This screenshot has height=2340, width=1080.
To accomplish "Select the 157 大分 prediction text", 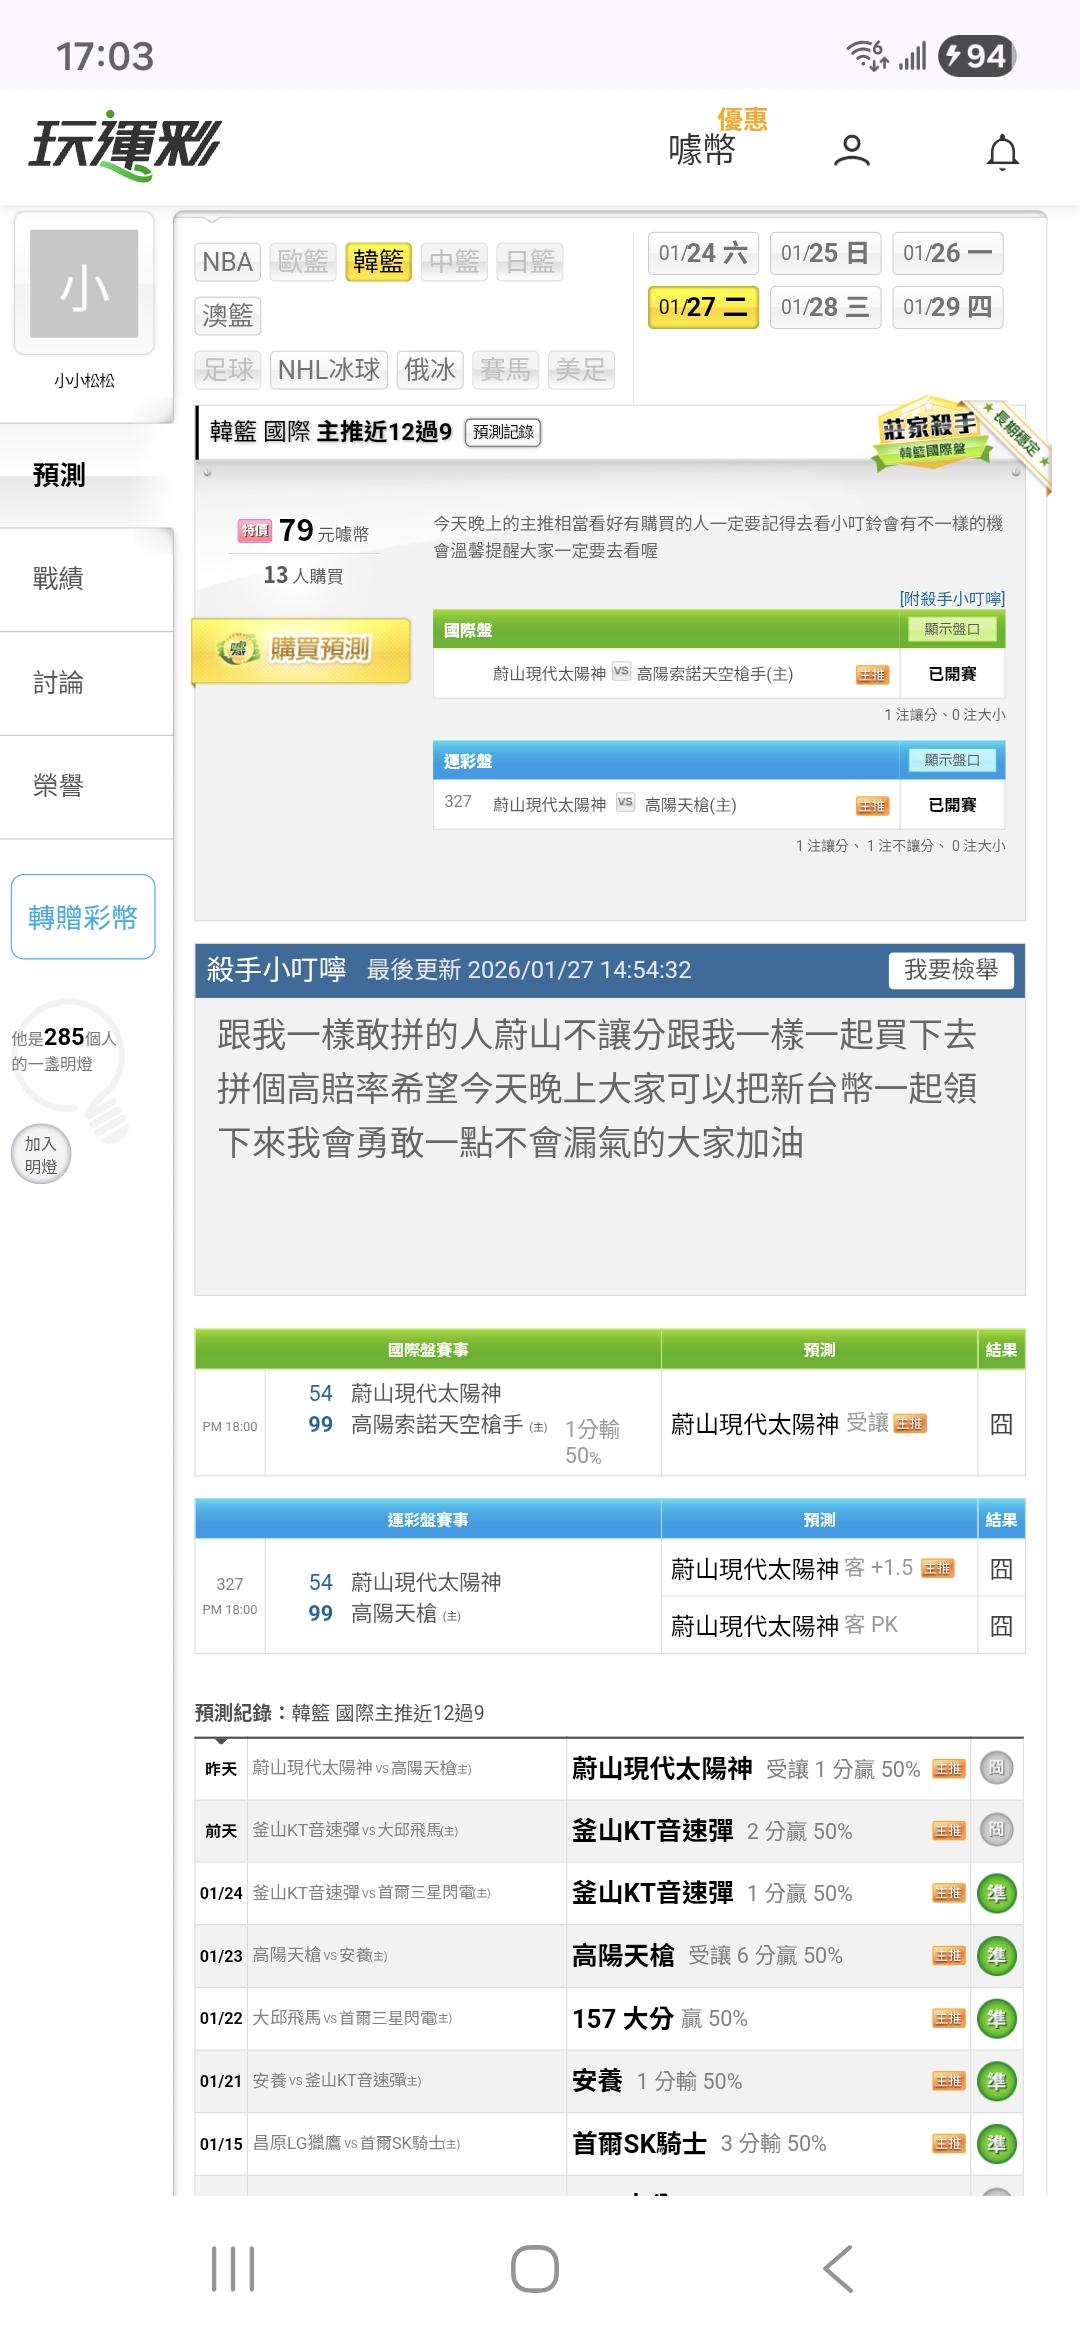I will (622, 2018).
